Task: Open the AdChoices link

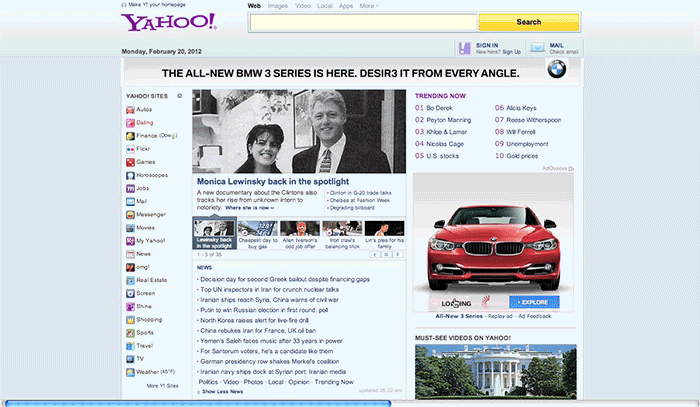Action: [558, 169]
